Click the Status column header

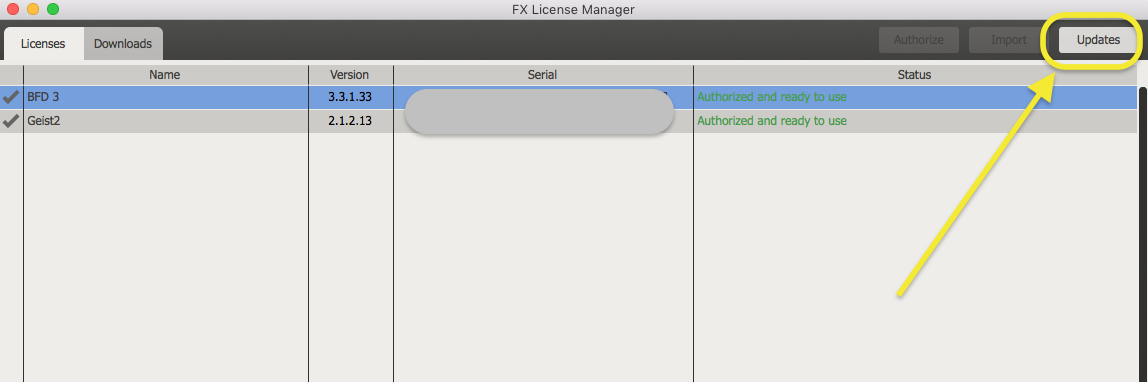point(914,75)
